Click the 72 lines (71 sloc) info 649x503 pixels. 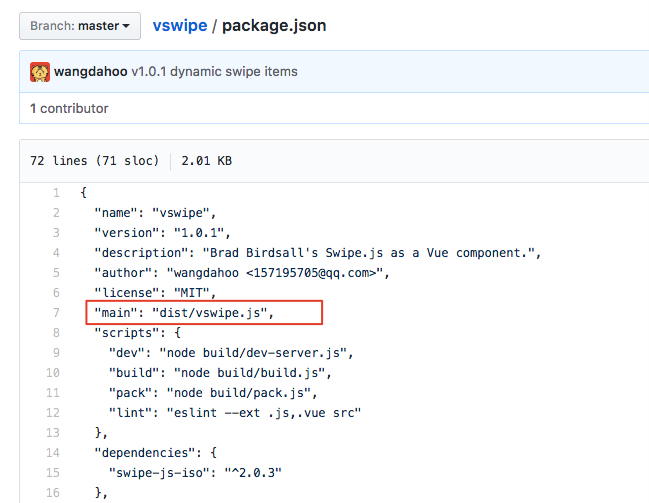point(94,161)
